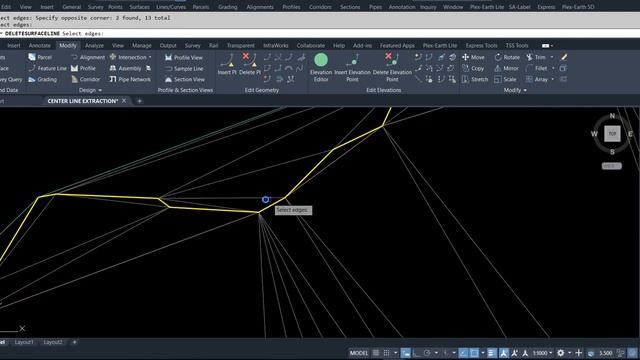
Task: Select the Stretch tool
Action: tap(474, 79)
